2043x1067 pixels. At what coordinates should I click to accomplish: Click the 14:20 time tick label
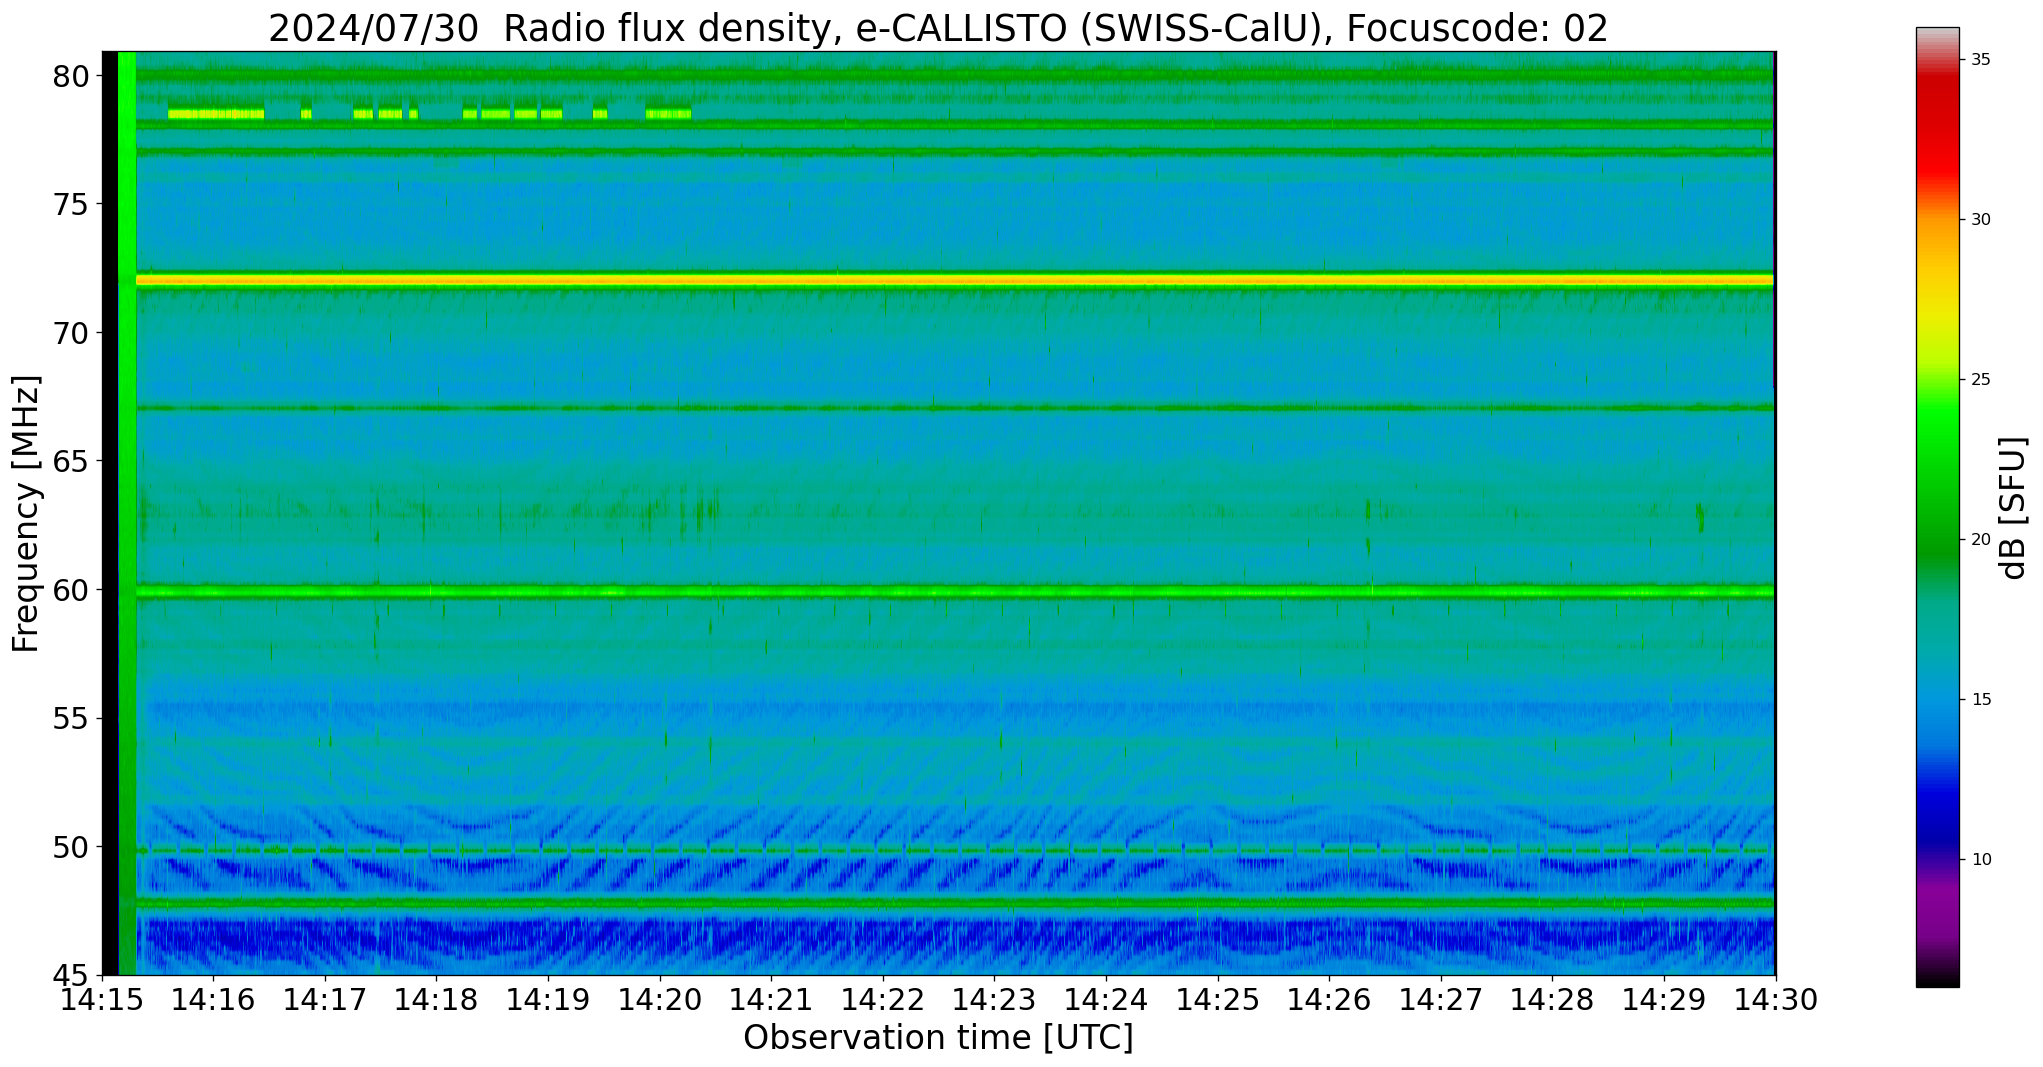pyautogui.click(x=659, y=1000)
